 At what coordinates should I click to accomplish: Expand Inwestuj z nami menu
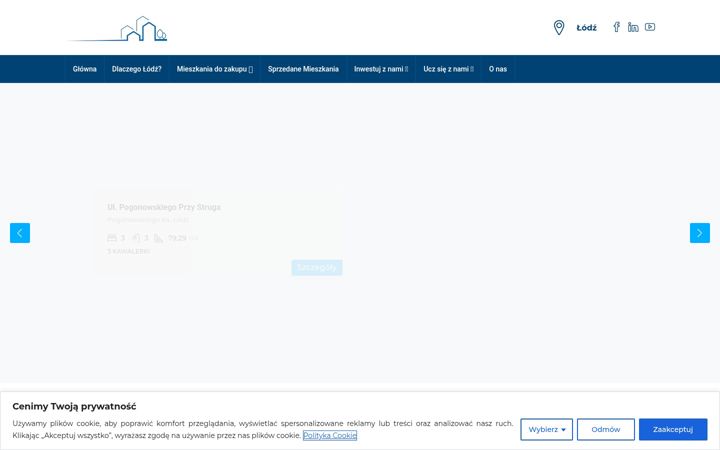[381, 69]
